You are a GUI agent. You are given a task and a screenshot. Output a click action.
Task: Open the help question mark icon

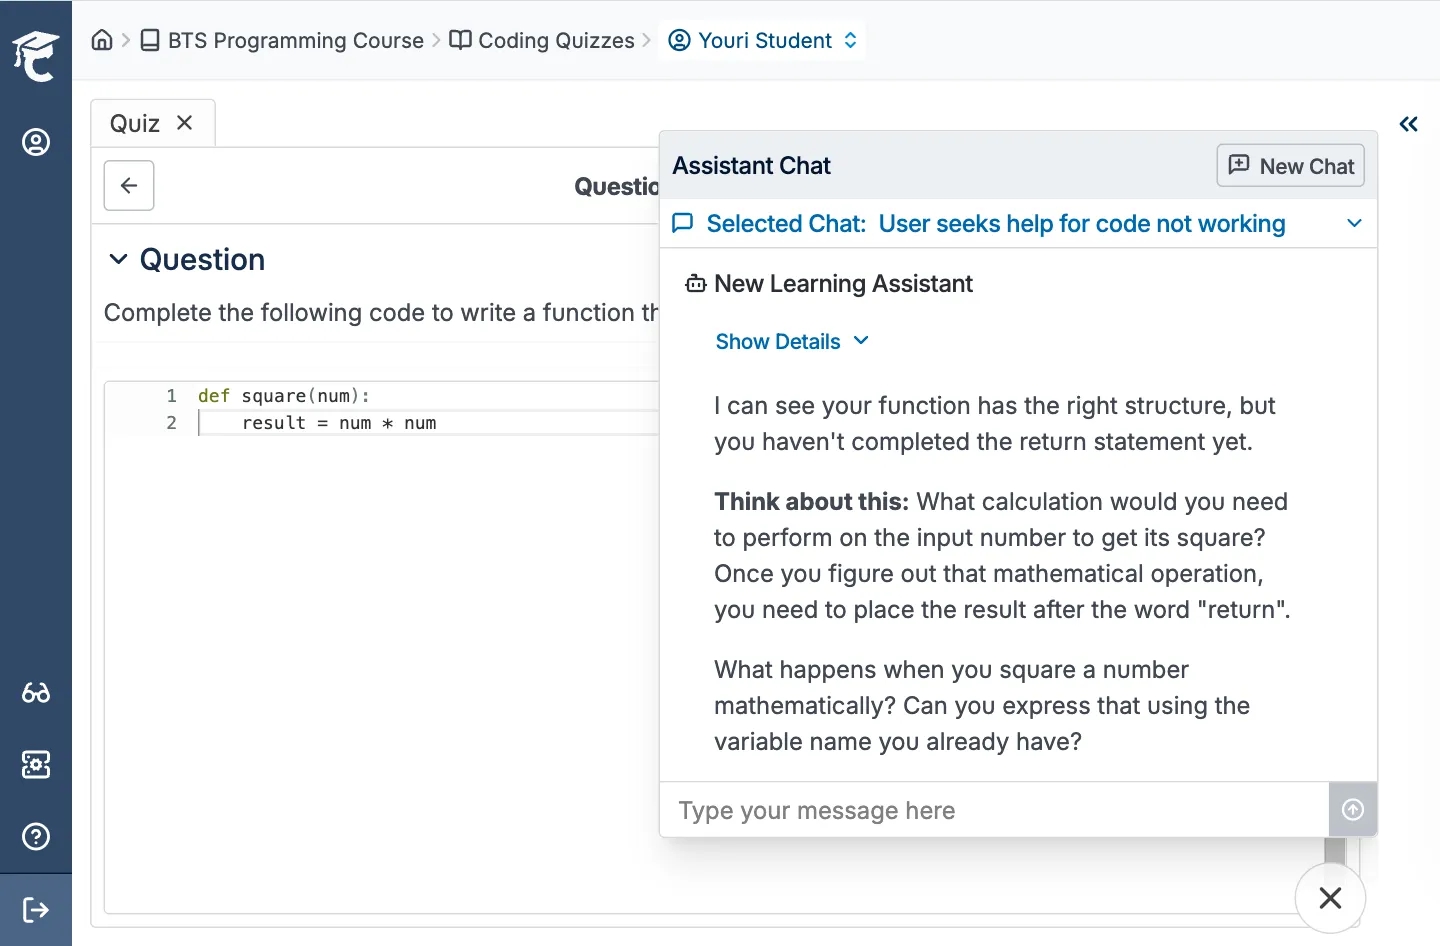[x=36, y=836]
